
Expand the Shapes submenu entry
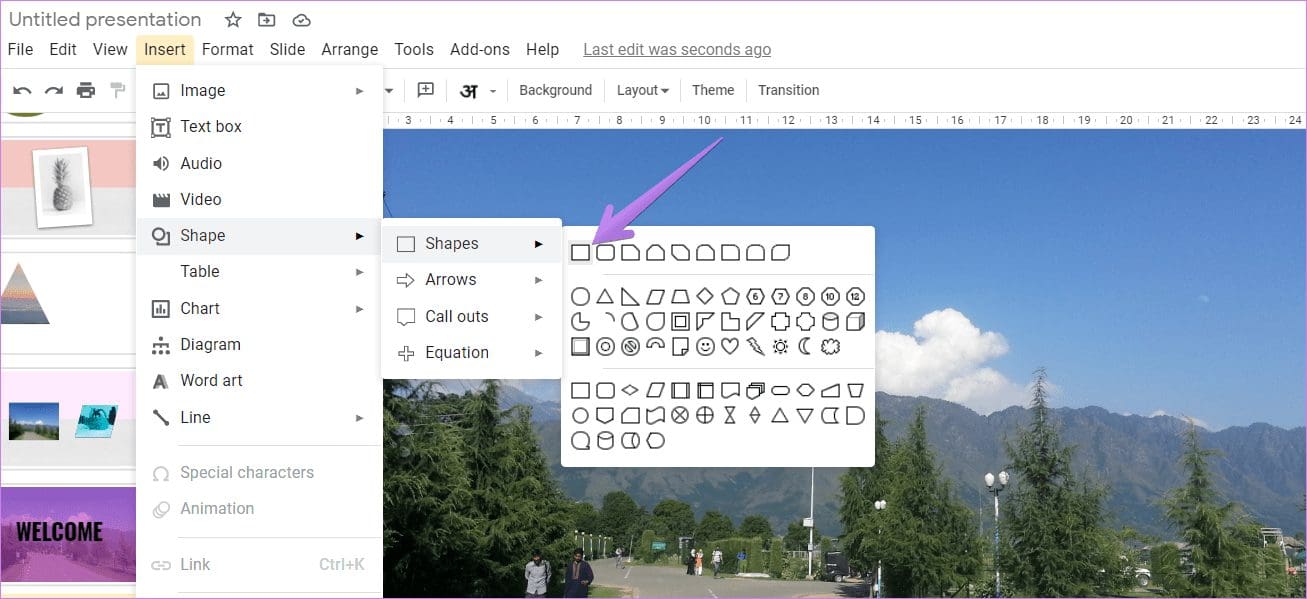(x=472, y=244)
